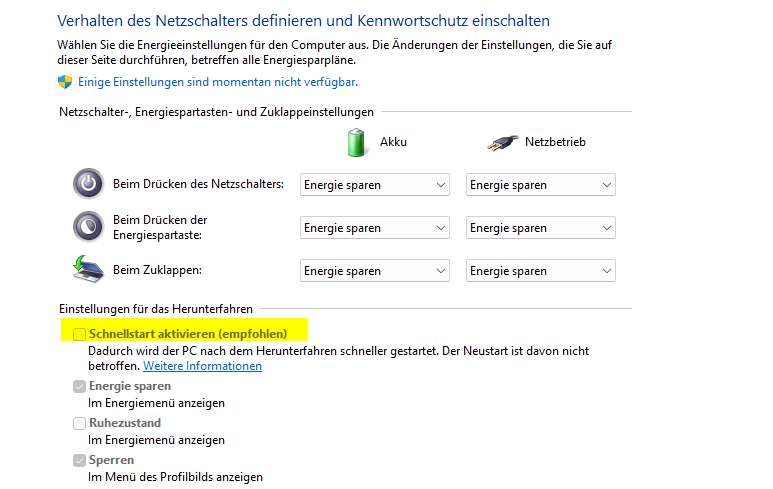Click the power button Netzschalter icon

click(88, 184)
